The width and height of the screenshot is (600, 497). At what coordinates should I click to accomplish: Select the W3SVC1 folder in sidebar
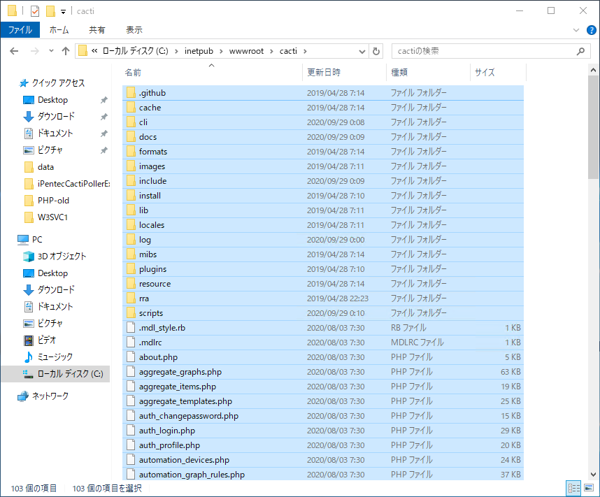pos(52,217)
